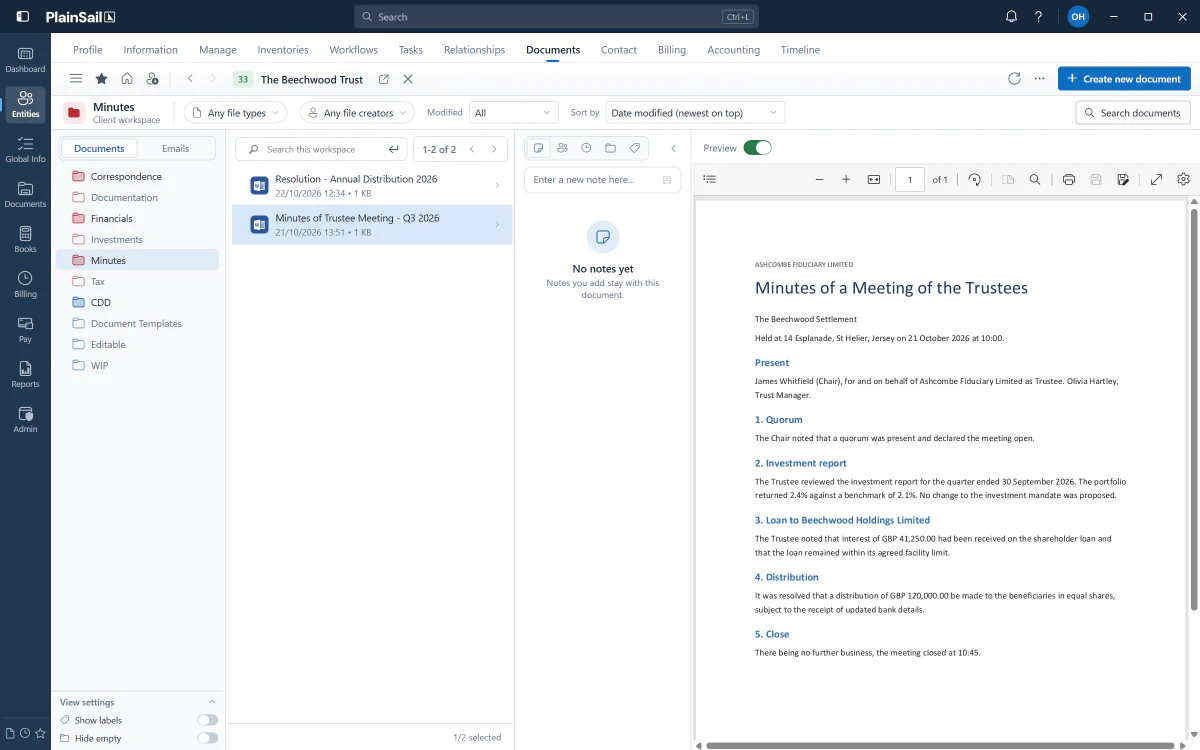Open the notes tab icon in the details panel
The image size is (1200, 750).
(538, 148)
